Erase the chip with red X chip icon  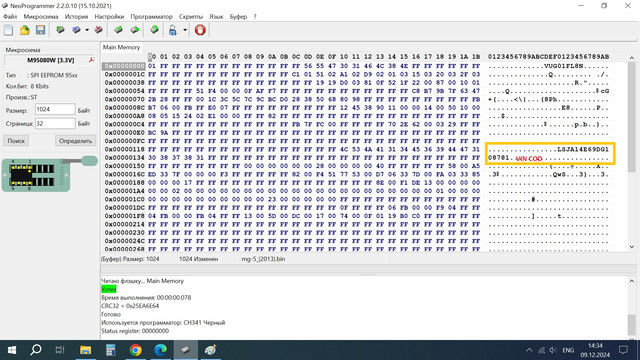coord(98,30)
